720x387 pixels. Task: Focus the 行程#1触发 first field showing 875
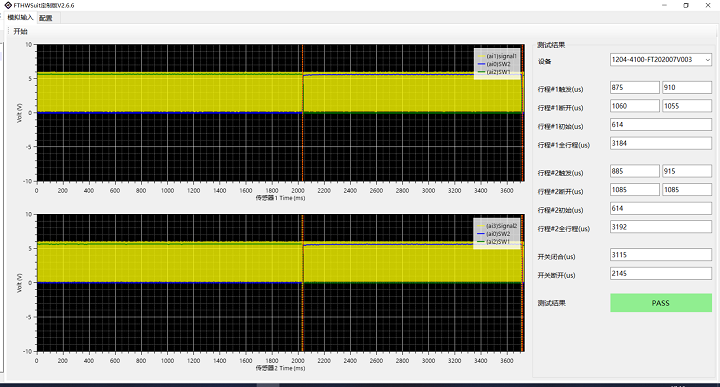635,87
